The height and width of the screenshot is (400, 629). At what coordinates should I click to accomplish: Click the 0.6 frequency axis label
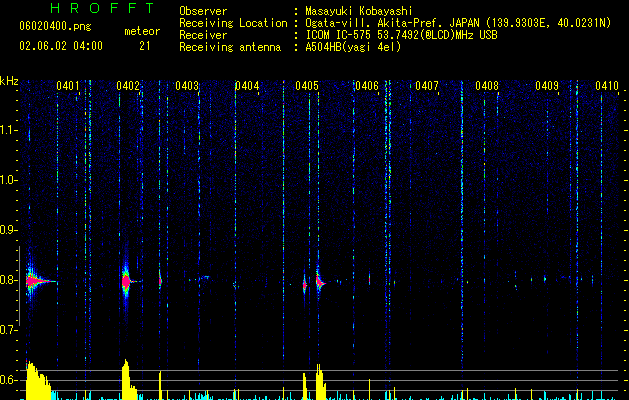pos(8,380)
